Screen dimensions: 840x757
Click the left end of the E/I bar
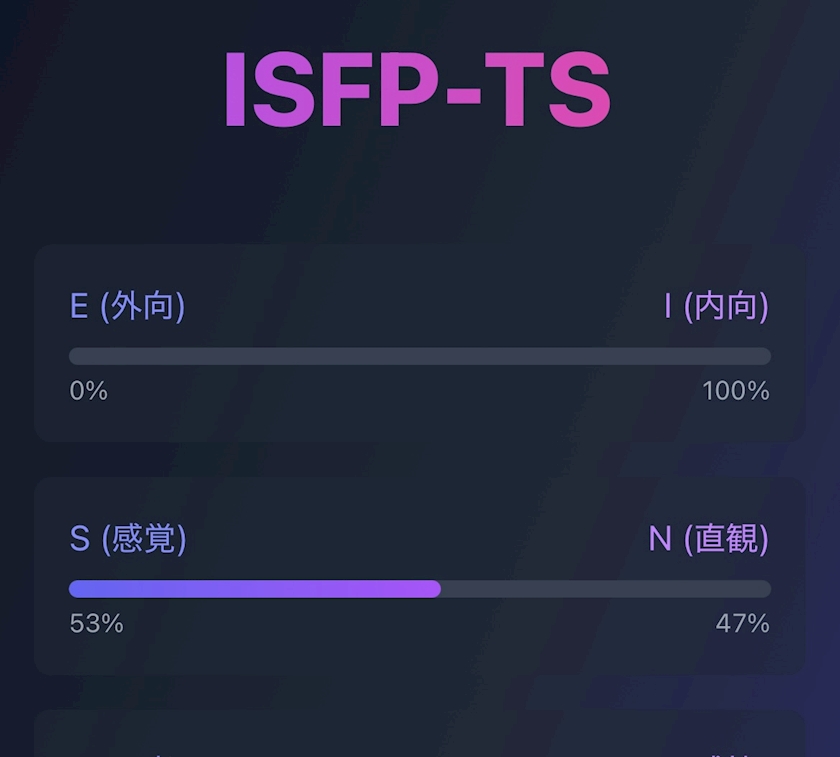[x=74, y=356]
